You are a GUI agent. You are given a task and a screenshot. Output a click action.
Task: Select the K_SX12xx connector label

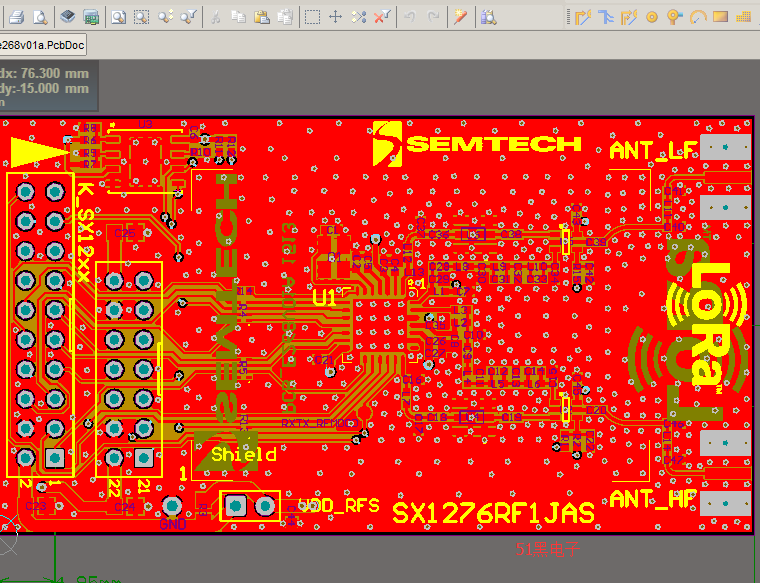click(84, 232)
